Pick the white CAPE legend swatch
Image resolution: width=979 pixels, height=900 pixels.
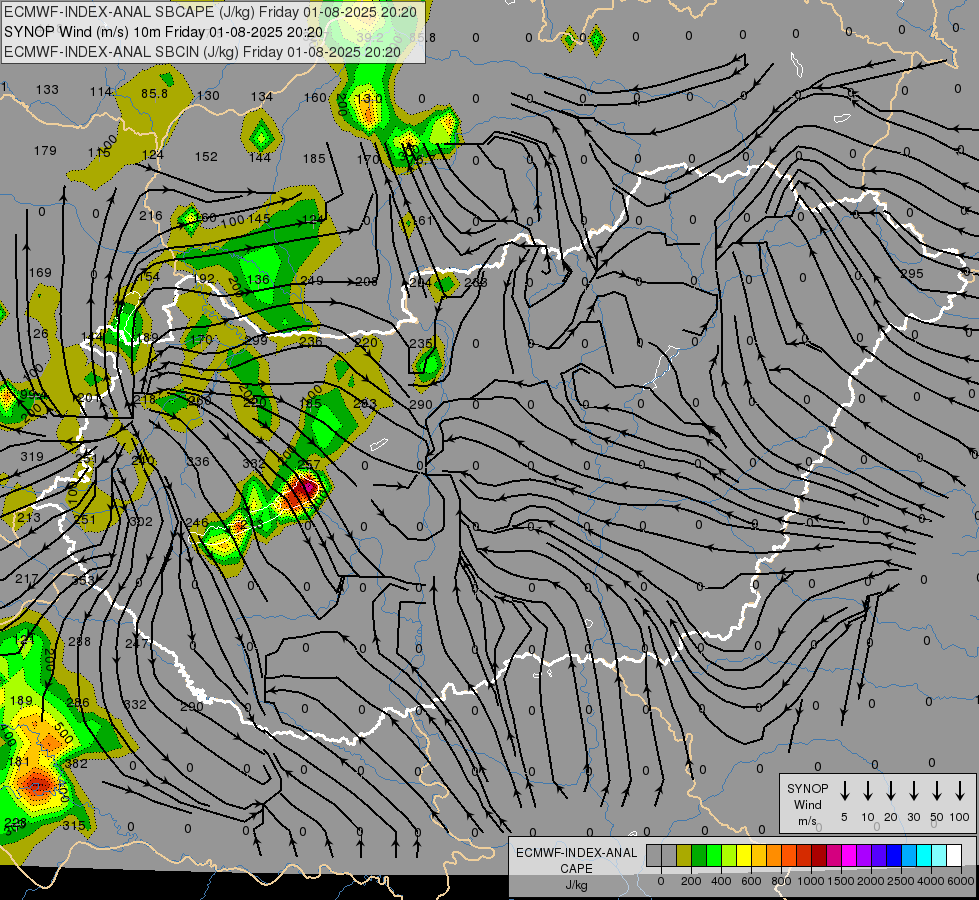click(x=955, y=855)
